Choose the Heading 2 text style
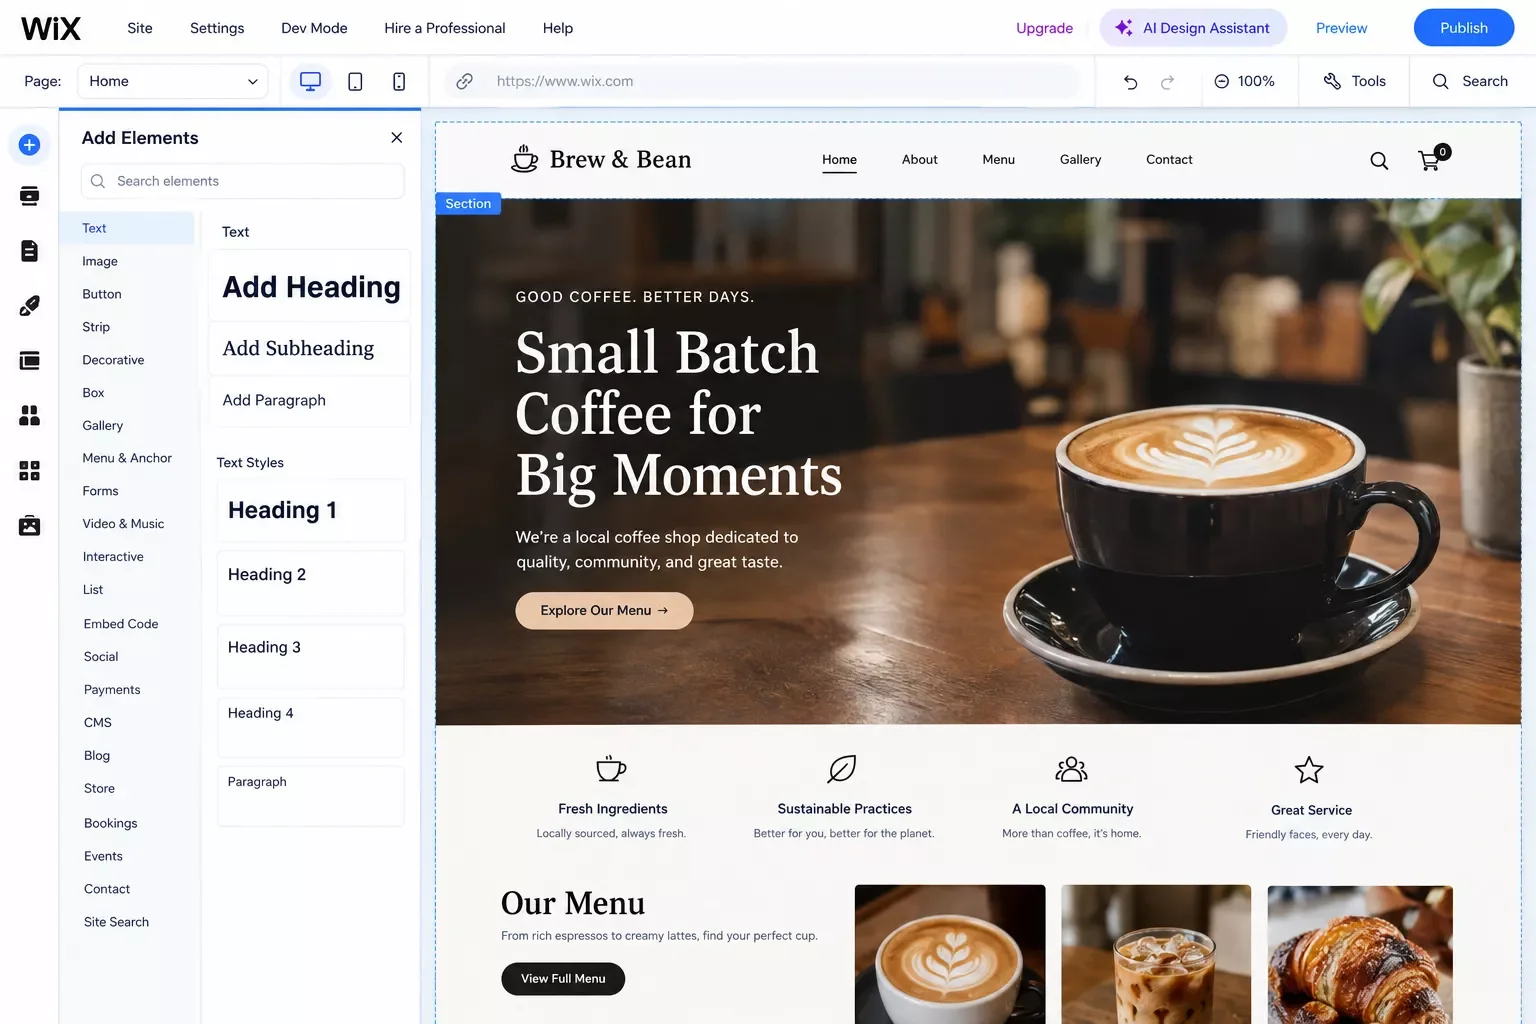This screenshot has width=1536, height=1024. [x=311, y=582]
